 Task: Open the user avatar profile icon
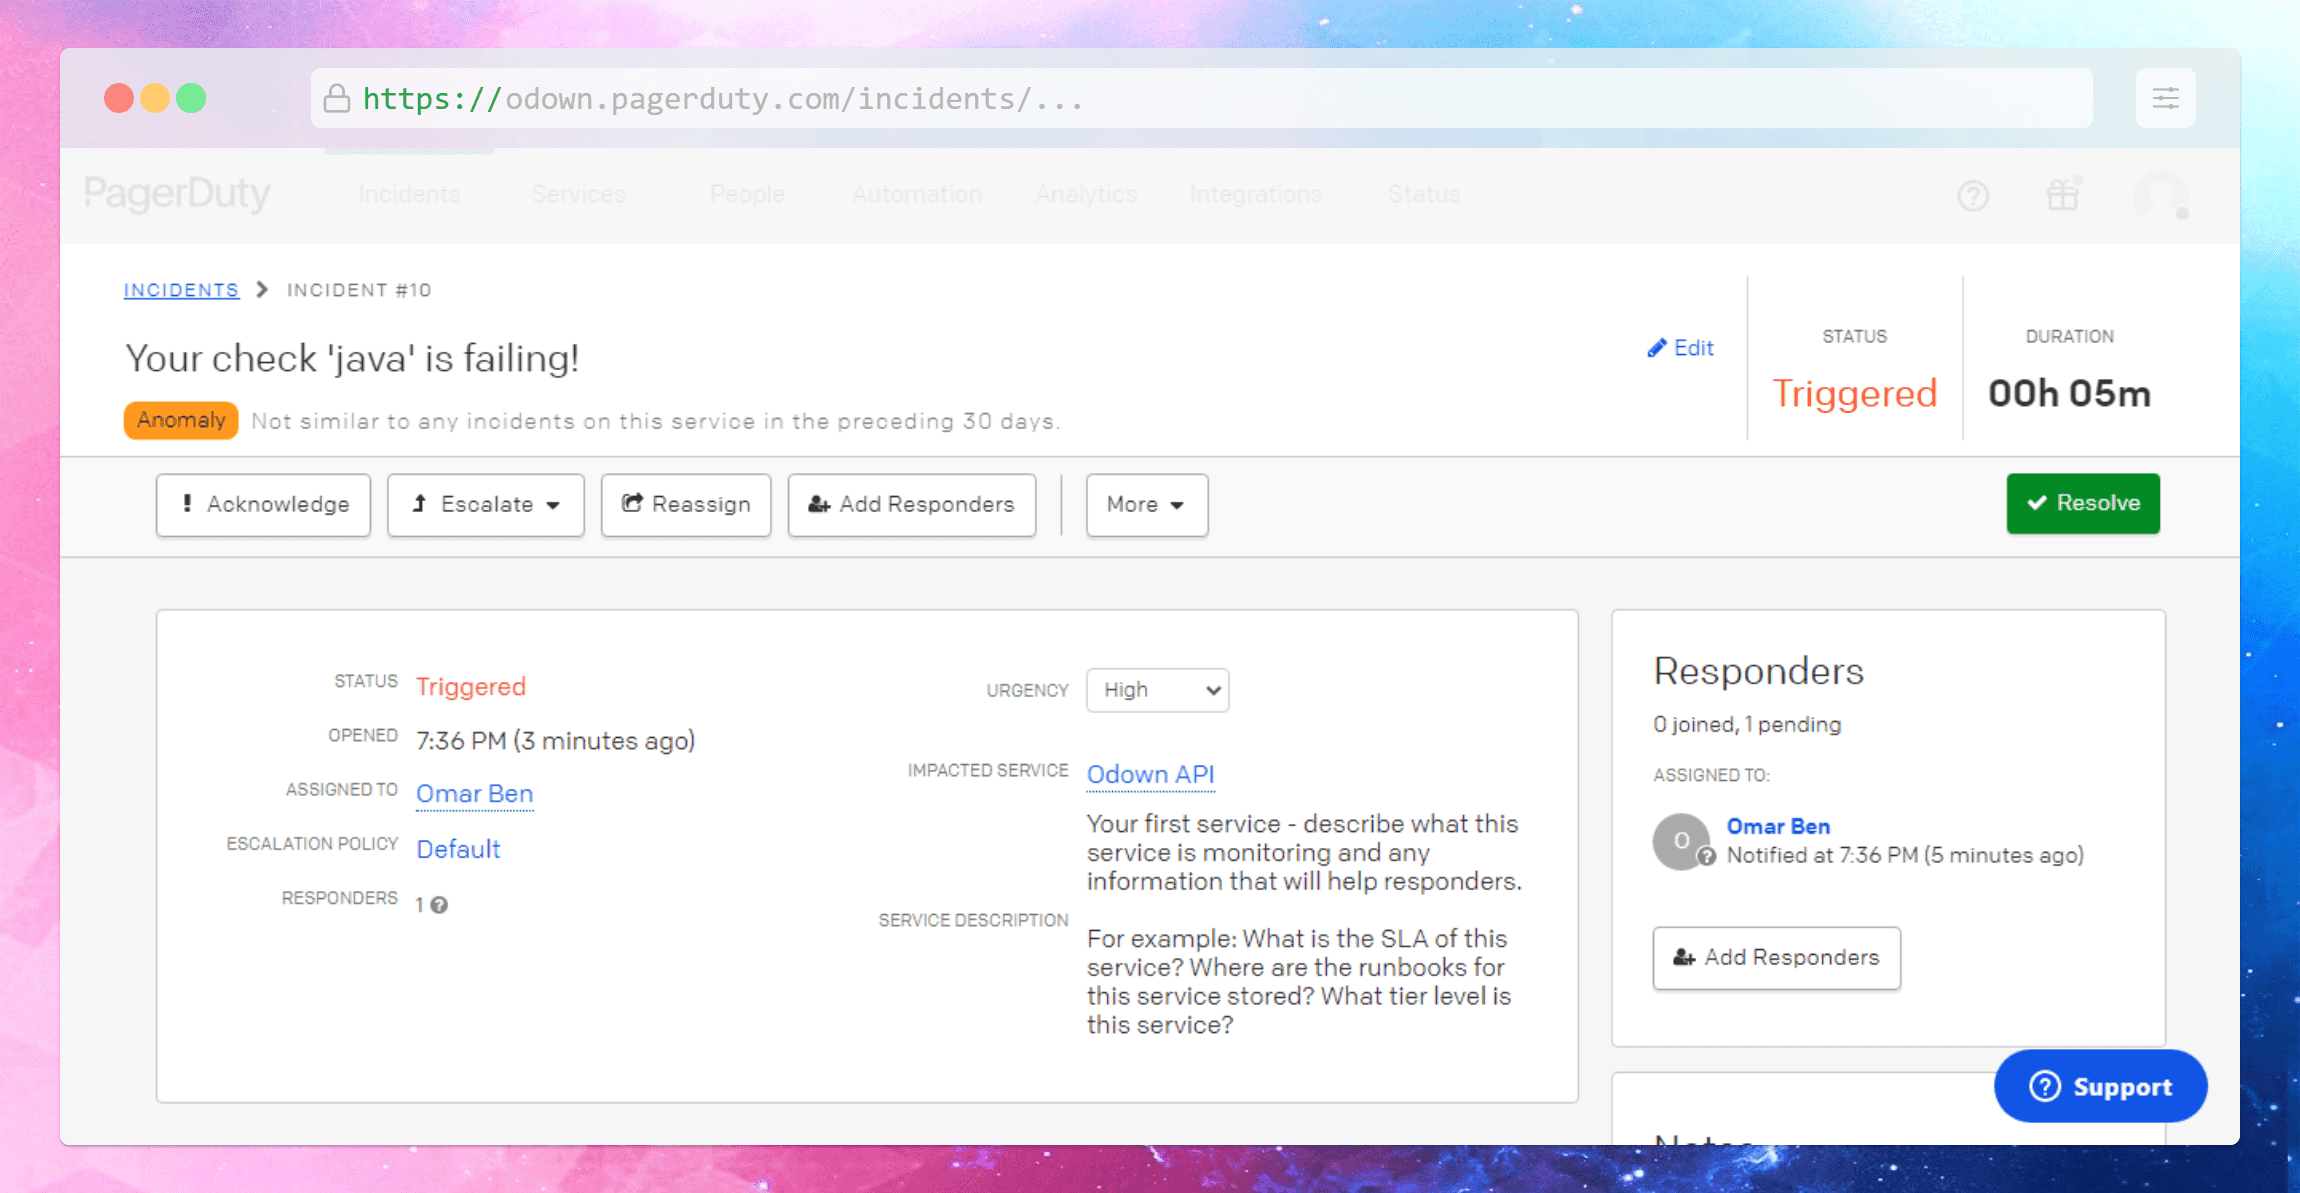tap(2160, 195)
